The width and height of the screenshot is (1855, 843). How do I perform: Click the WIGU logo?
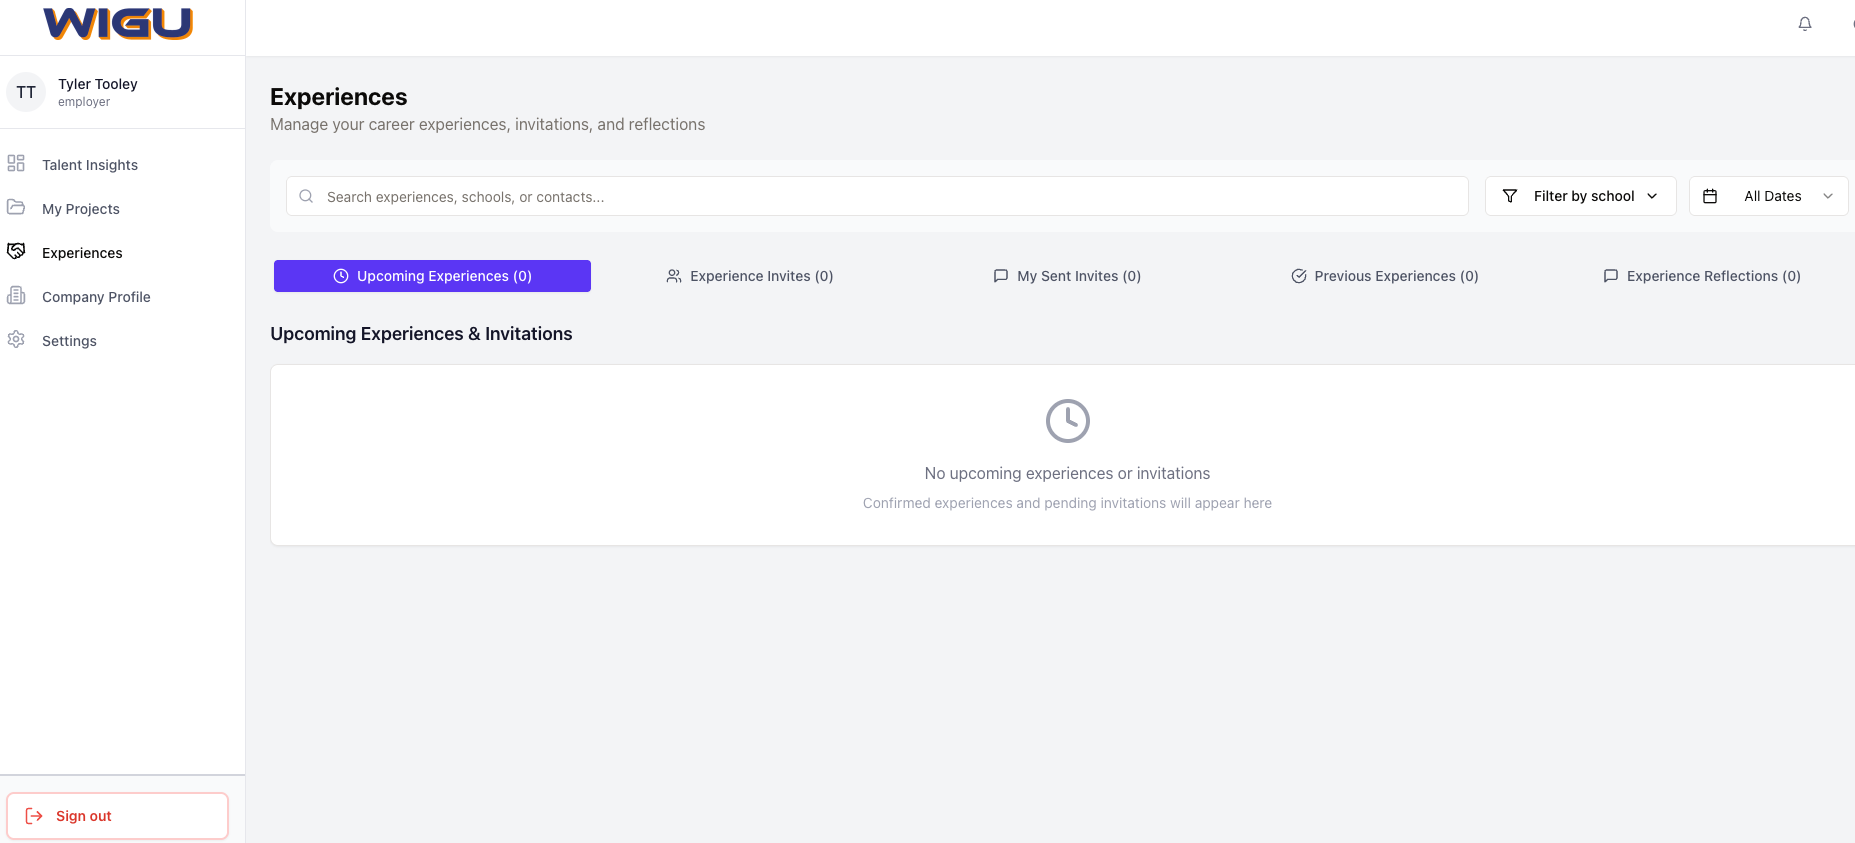[118, 24]
